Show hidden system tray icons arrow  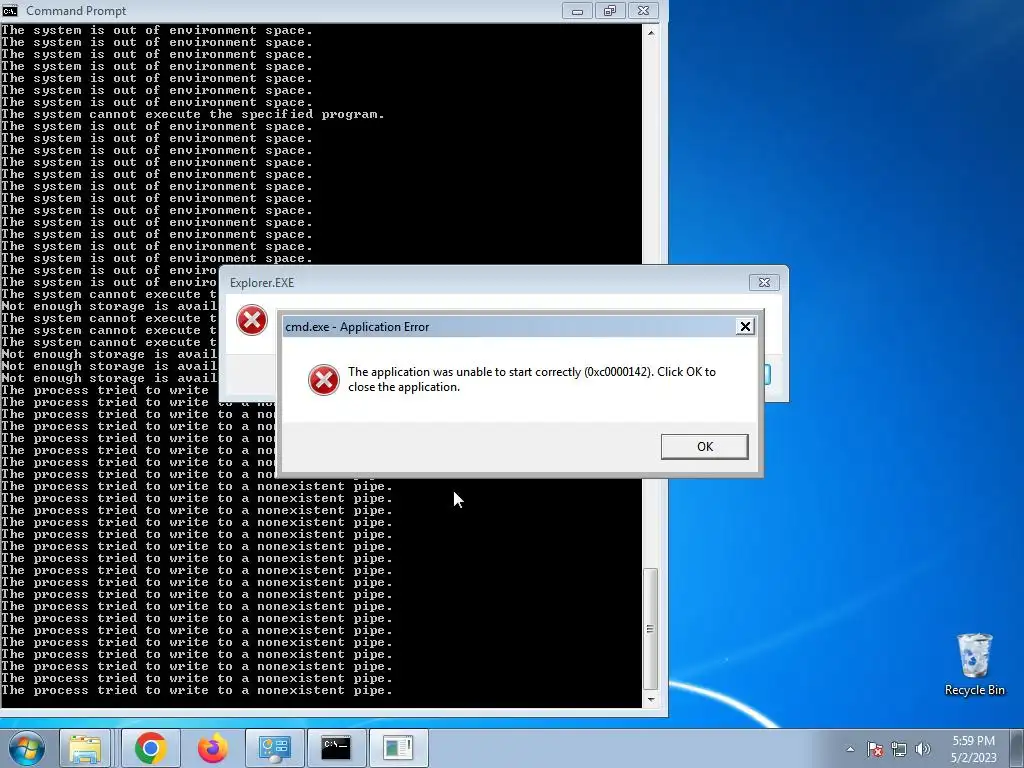click(850, 749)
